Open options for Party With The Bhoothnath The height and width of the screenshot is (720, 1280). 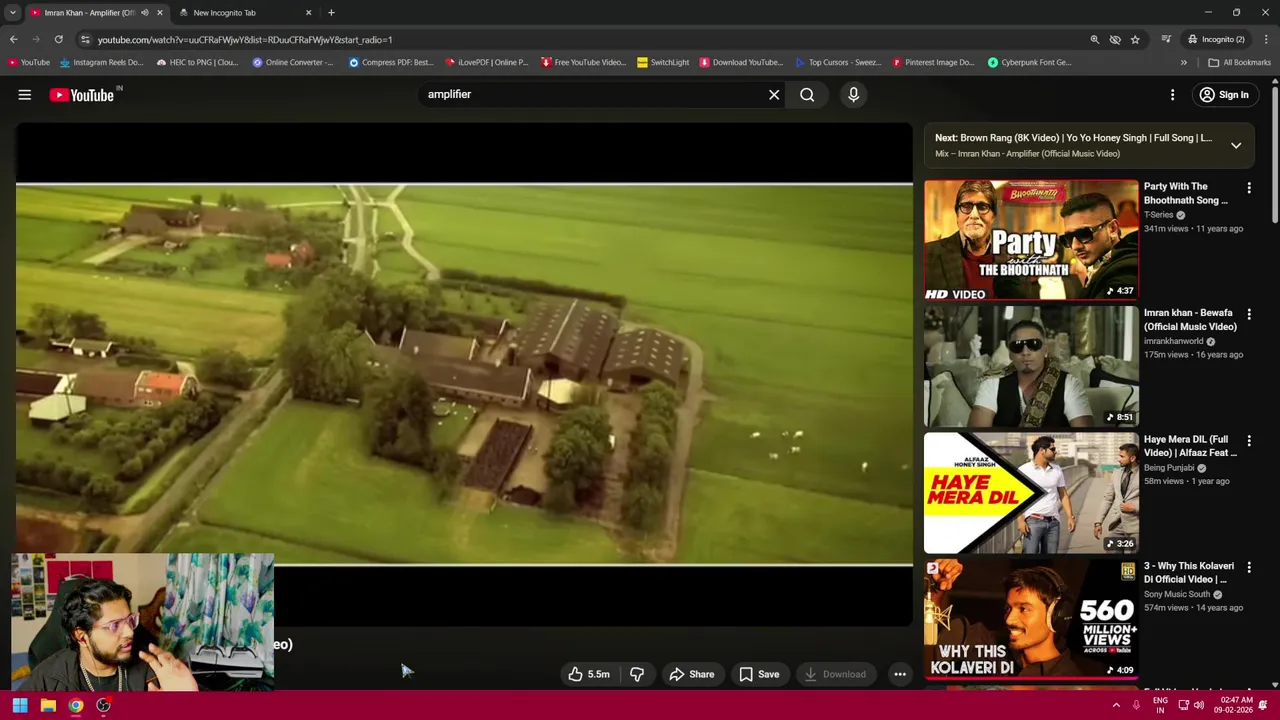click(1248, 188)
